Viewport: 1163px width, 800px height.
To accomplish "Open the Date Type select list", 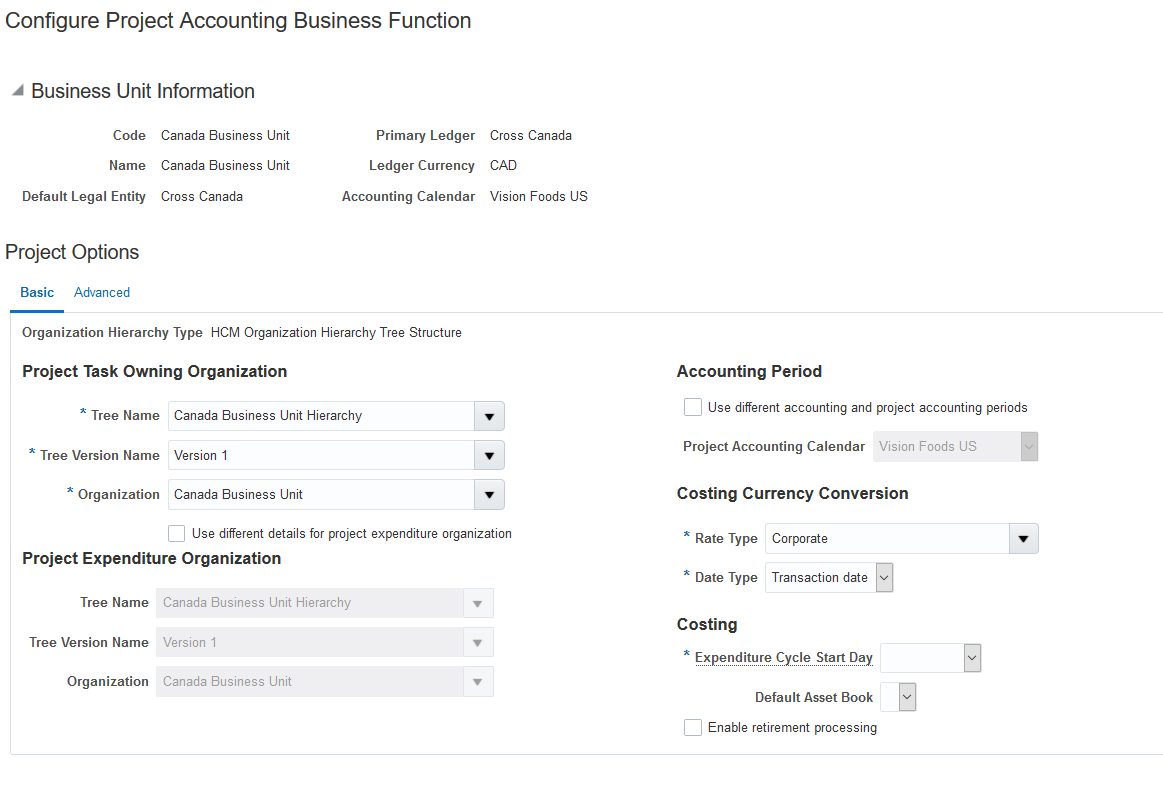I will pyautogui.click(x=884, y=578).
